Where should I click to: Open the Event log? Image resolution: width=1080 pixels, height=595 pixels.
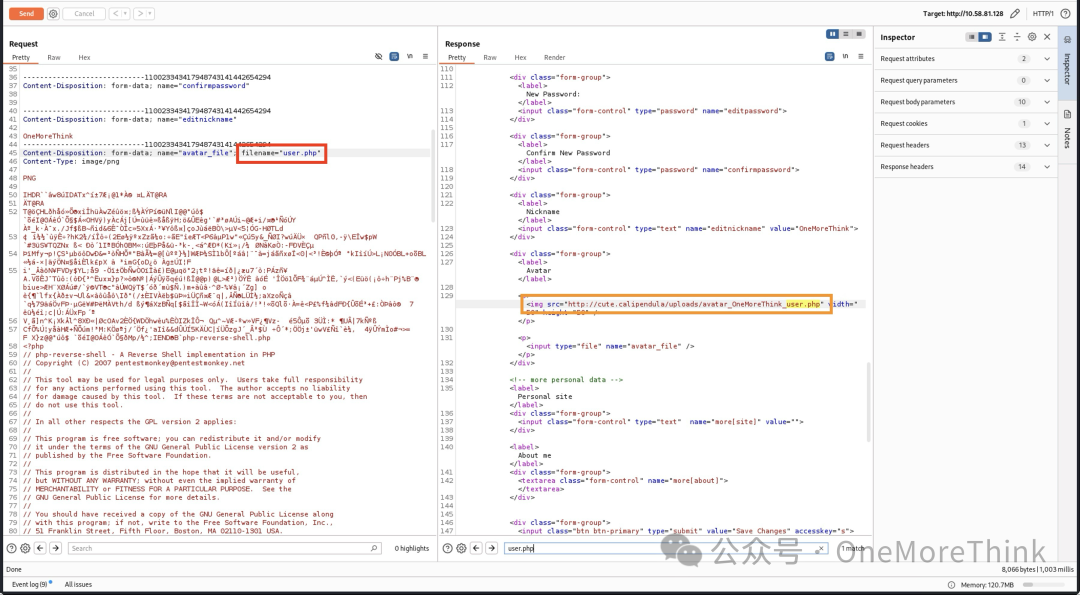[30, 584]
